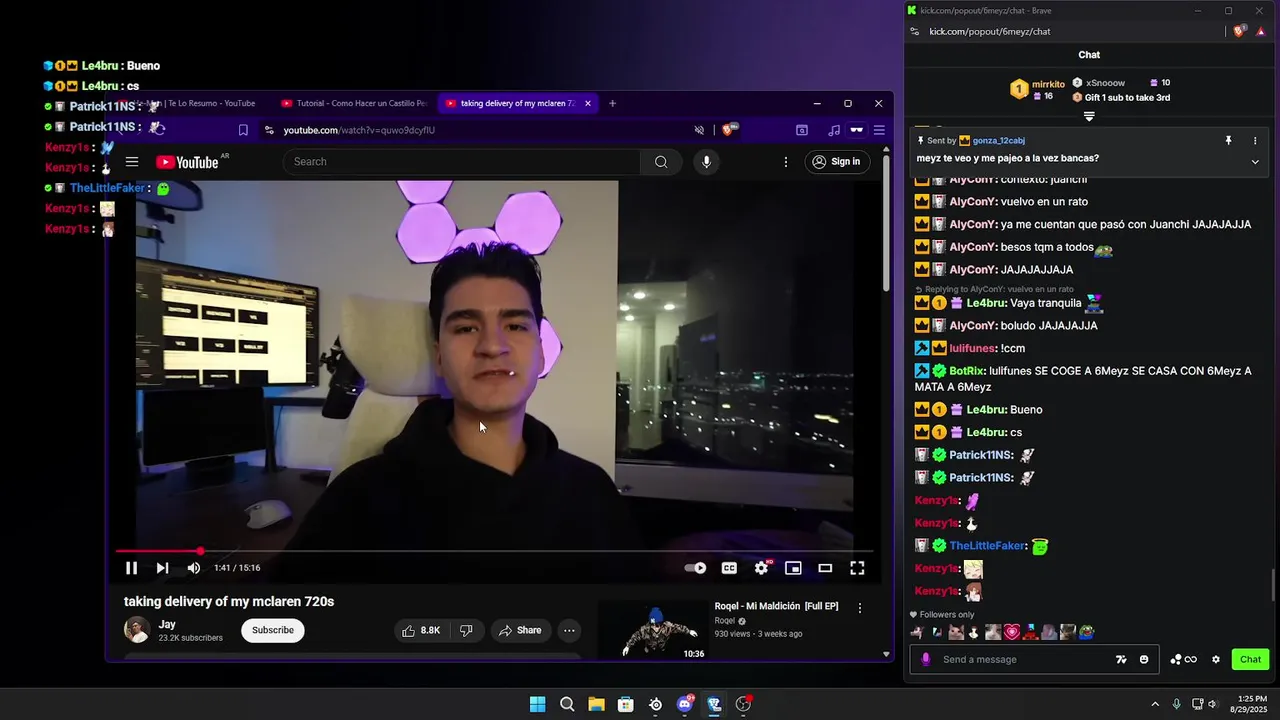Dislike the mclaren video
The width and height of the screenshot is (1280, 720).
(x=466, y=630)
